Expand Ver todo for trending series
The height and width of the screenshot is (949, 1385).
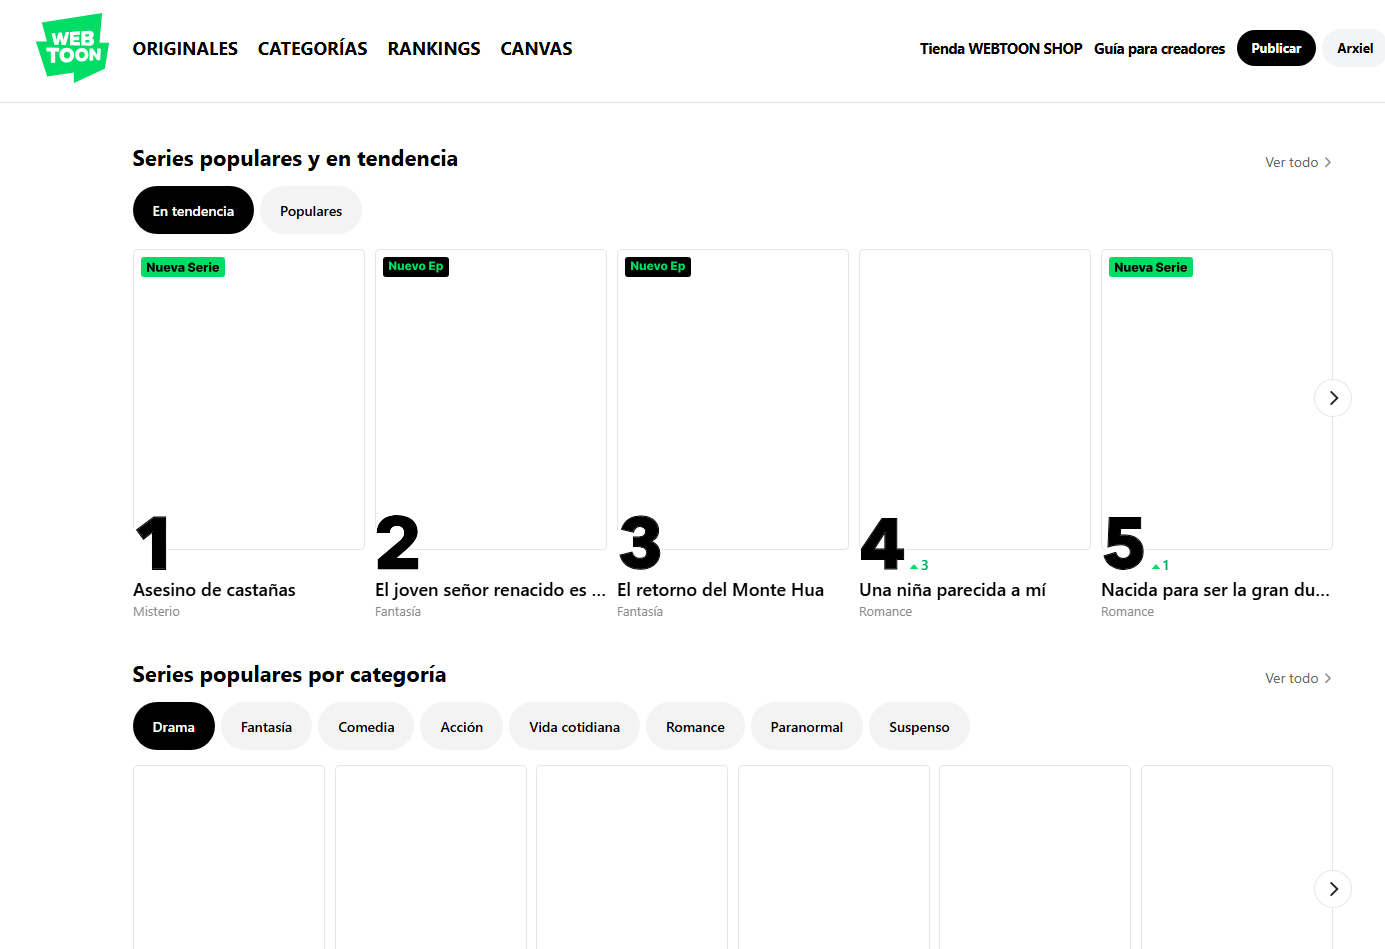(1297, 162)
